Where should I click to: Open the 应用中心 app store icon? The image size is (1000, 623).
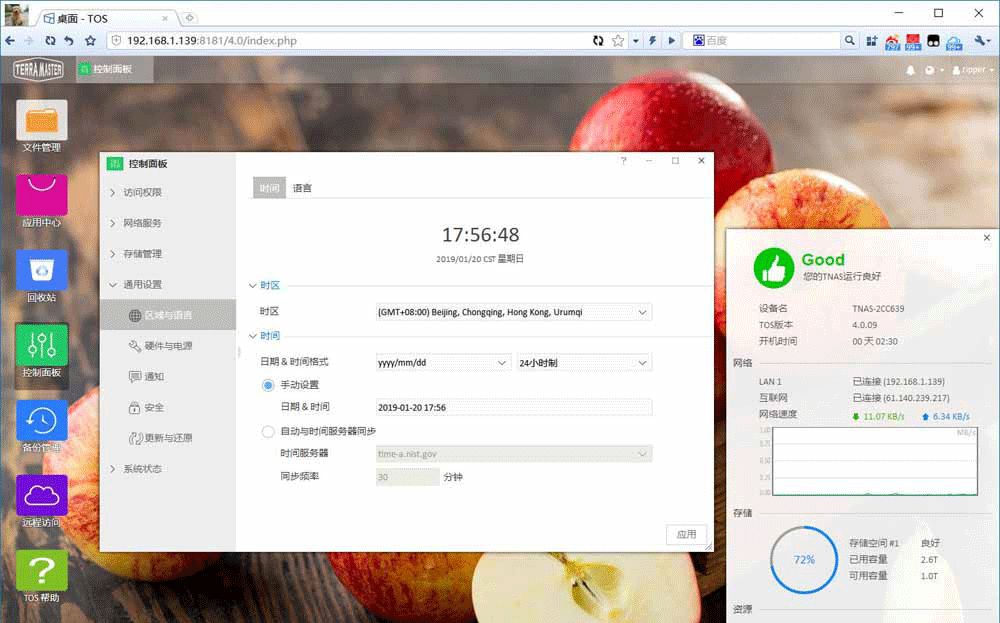click(42, 196)
